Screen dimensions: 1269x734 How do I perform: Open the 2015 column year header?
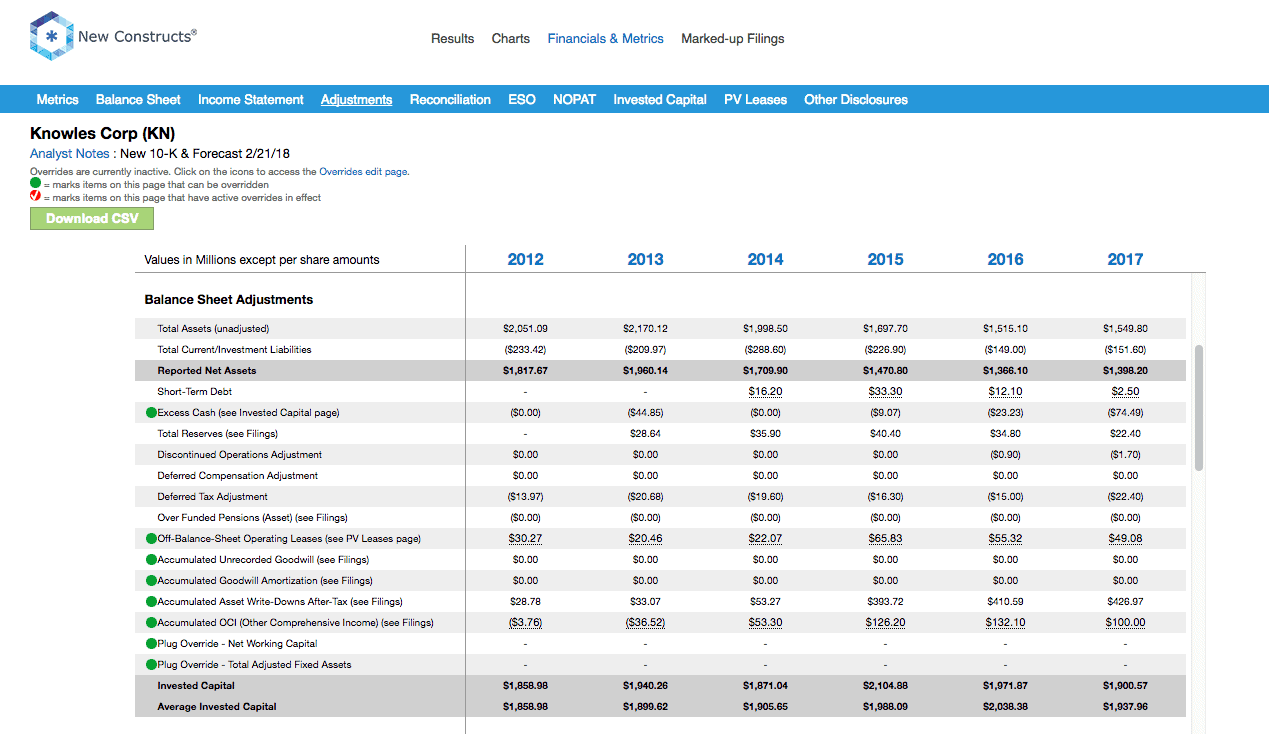coord(885,260)
